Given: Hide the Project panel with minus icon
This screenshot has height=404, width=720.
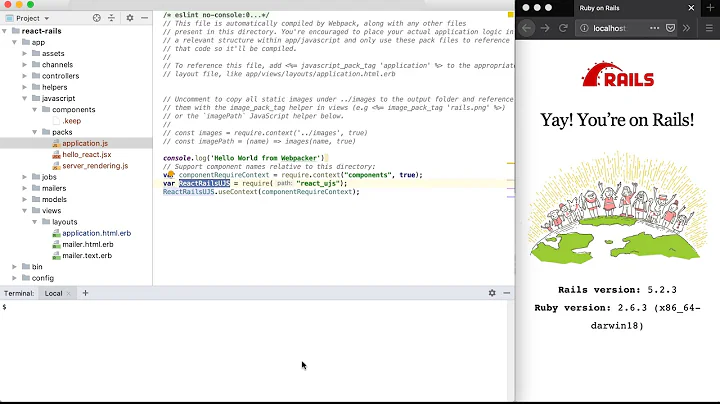Looking at the screenshot, I should tap(145, 18).
